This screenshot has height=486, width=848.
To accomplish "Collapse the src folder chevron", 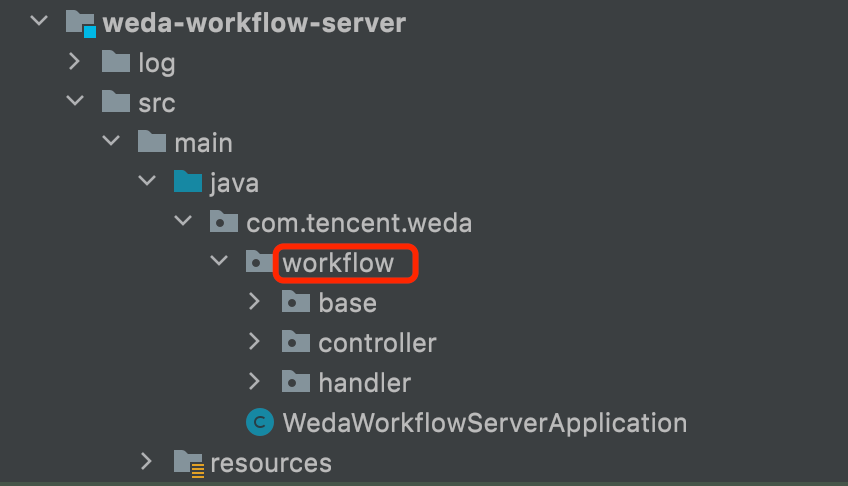I will point(75,101).
